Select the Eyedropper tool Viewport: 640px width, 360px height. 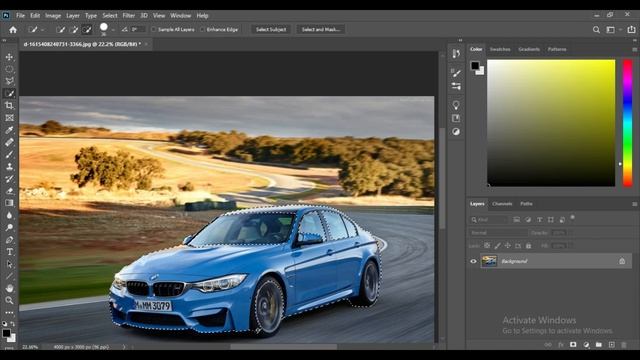point(9,130)
